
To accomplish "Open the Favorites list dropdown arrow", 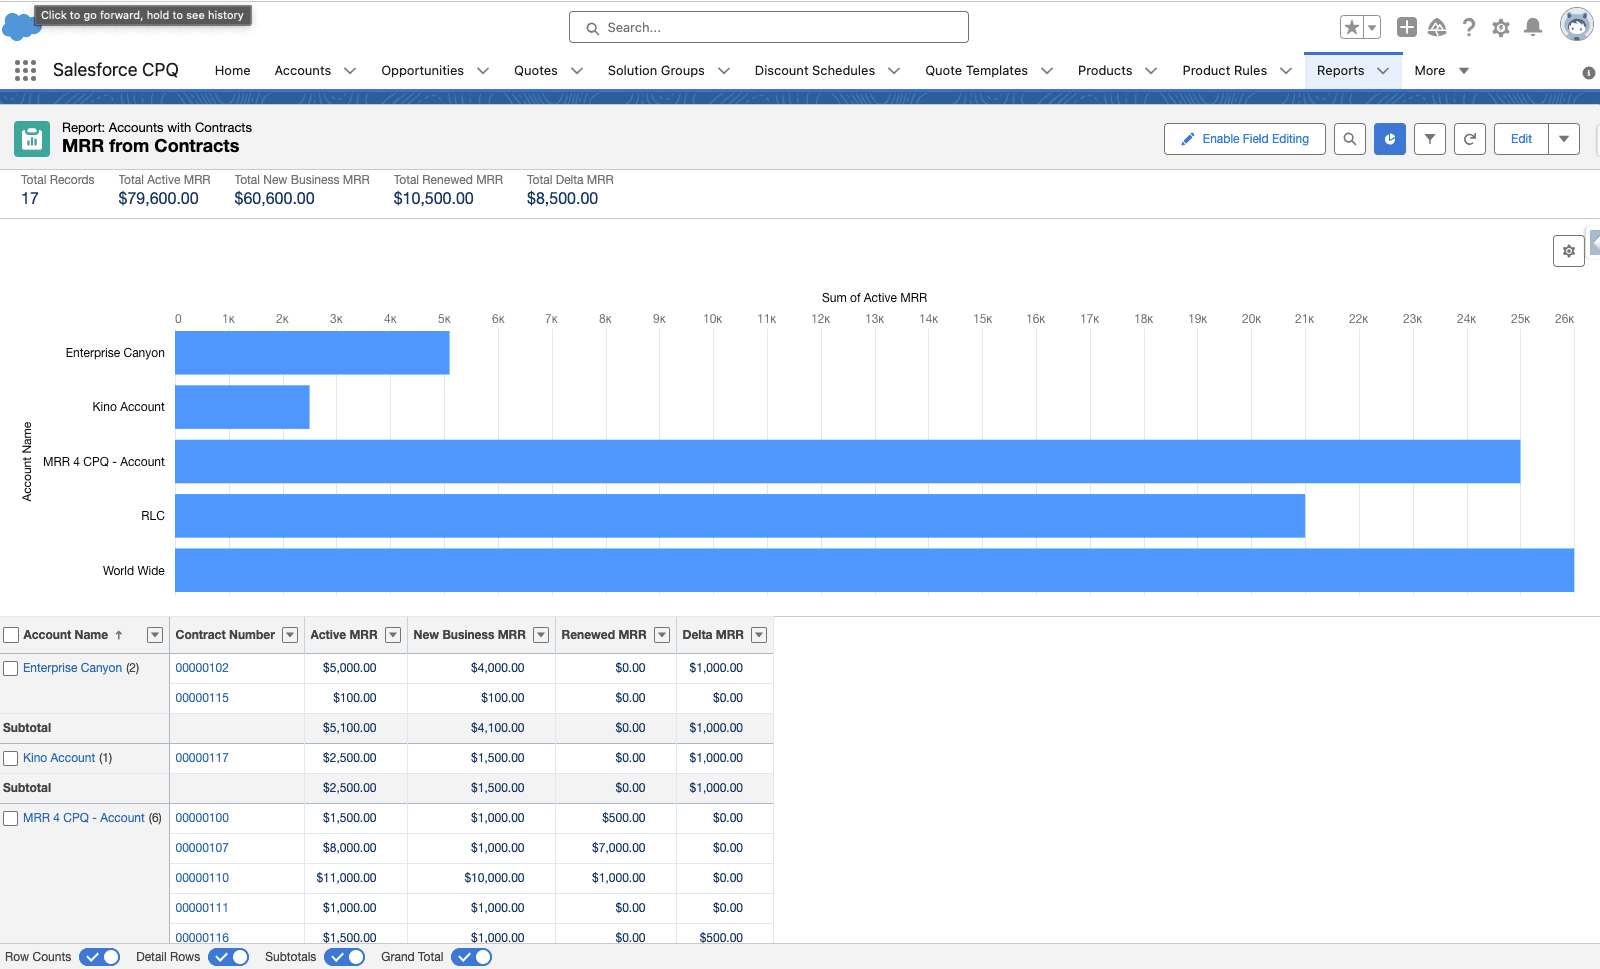I will pos(1373,27).
